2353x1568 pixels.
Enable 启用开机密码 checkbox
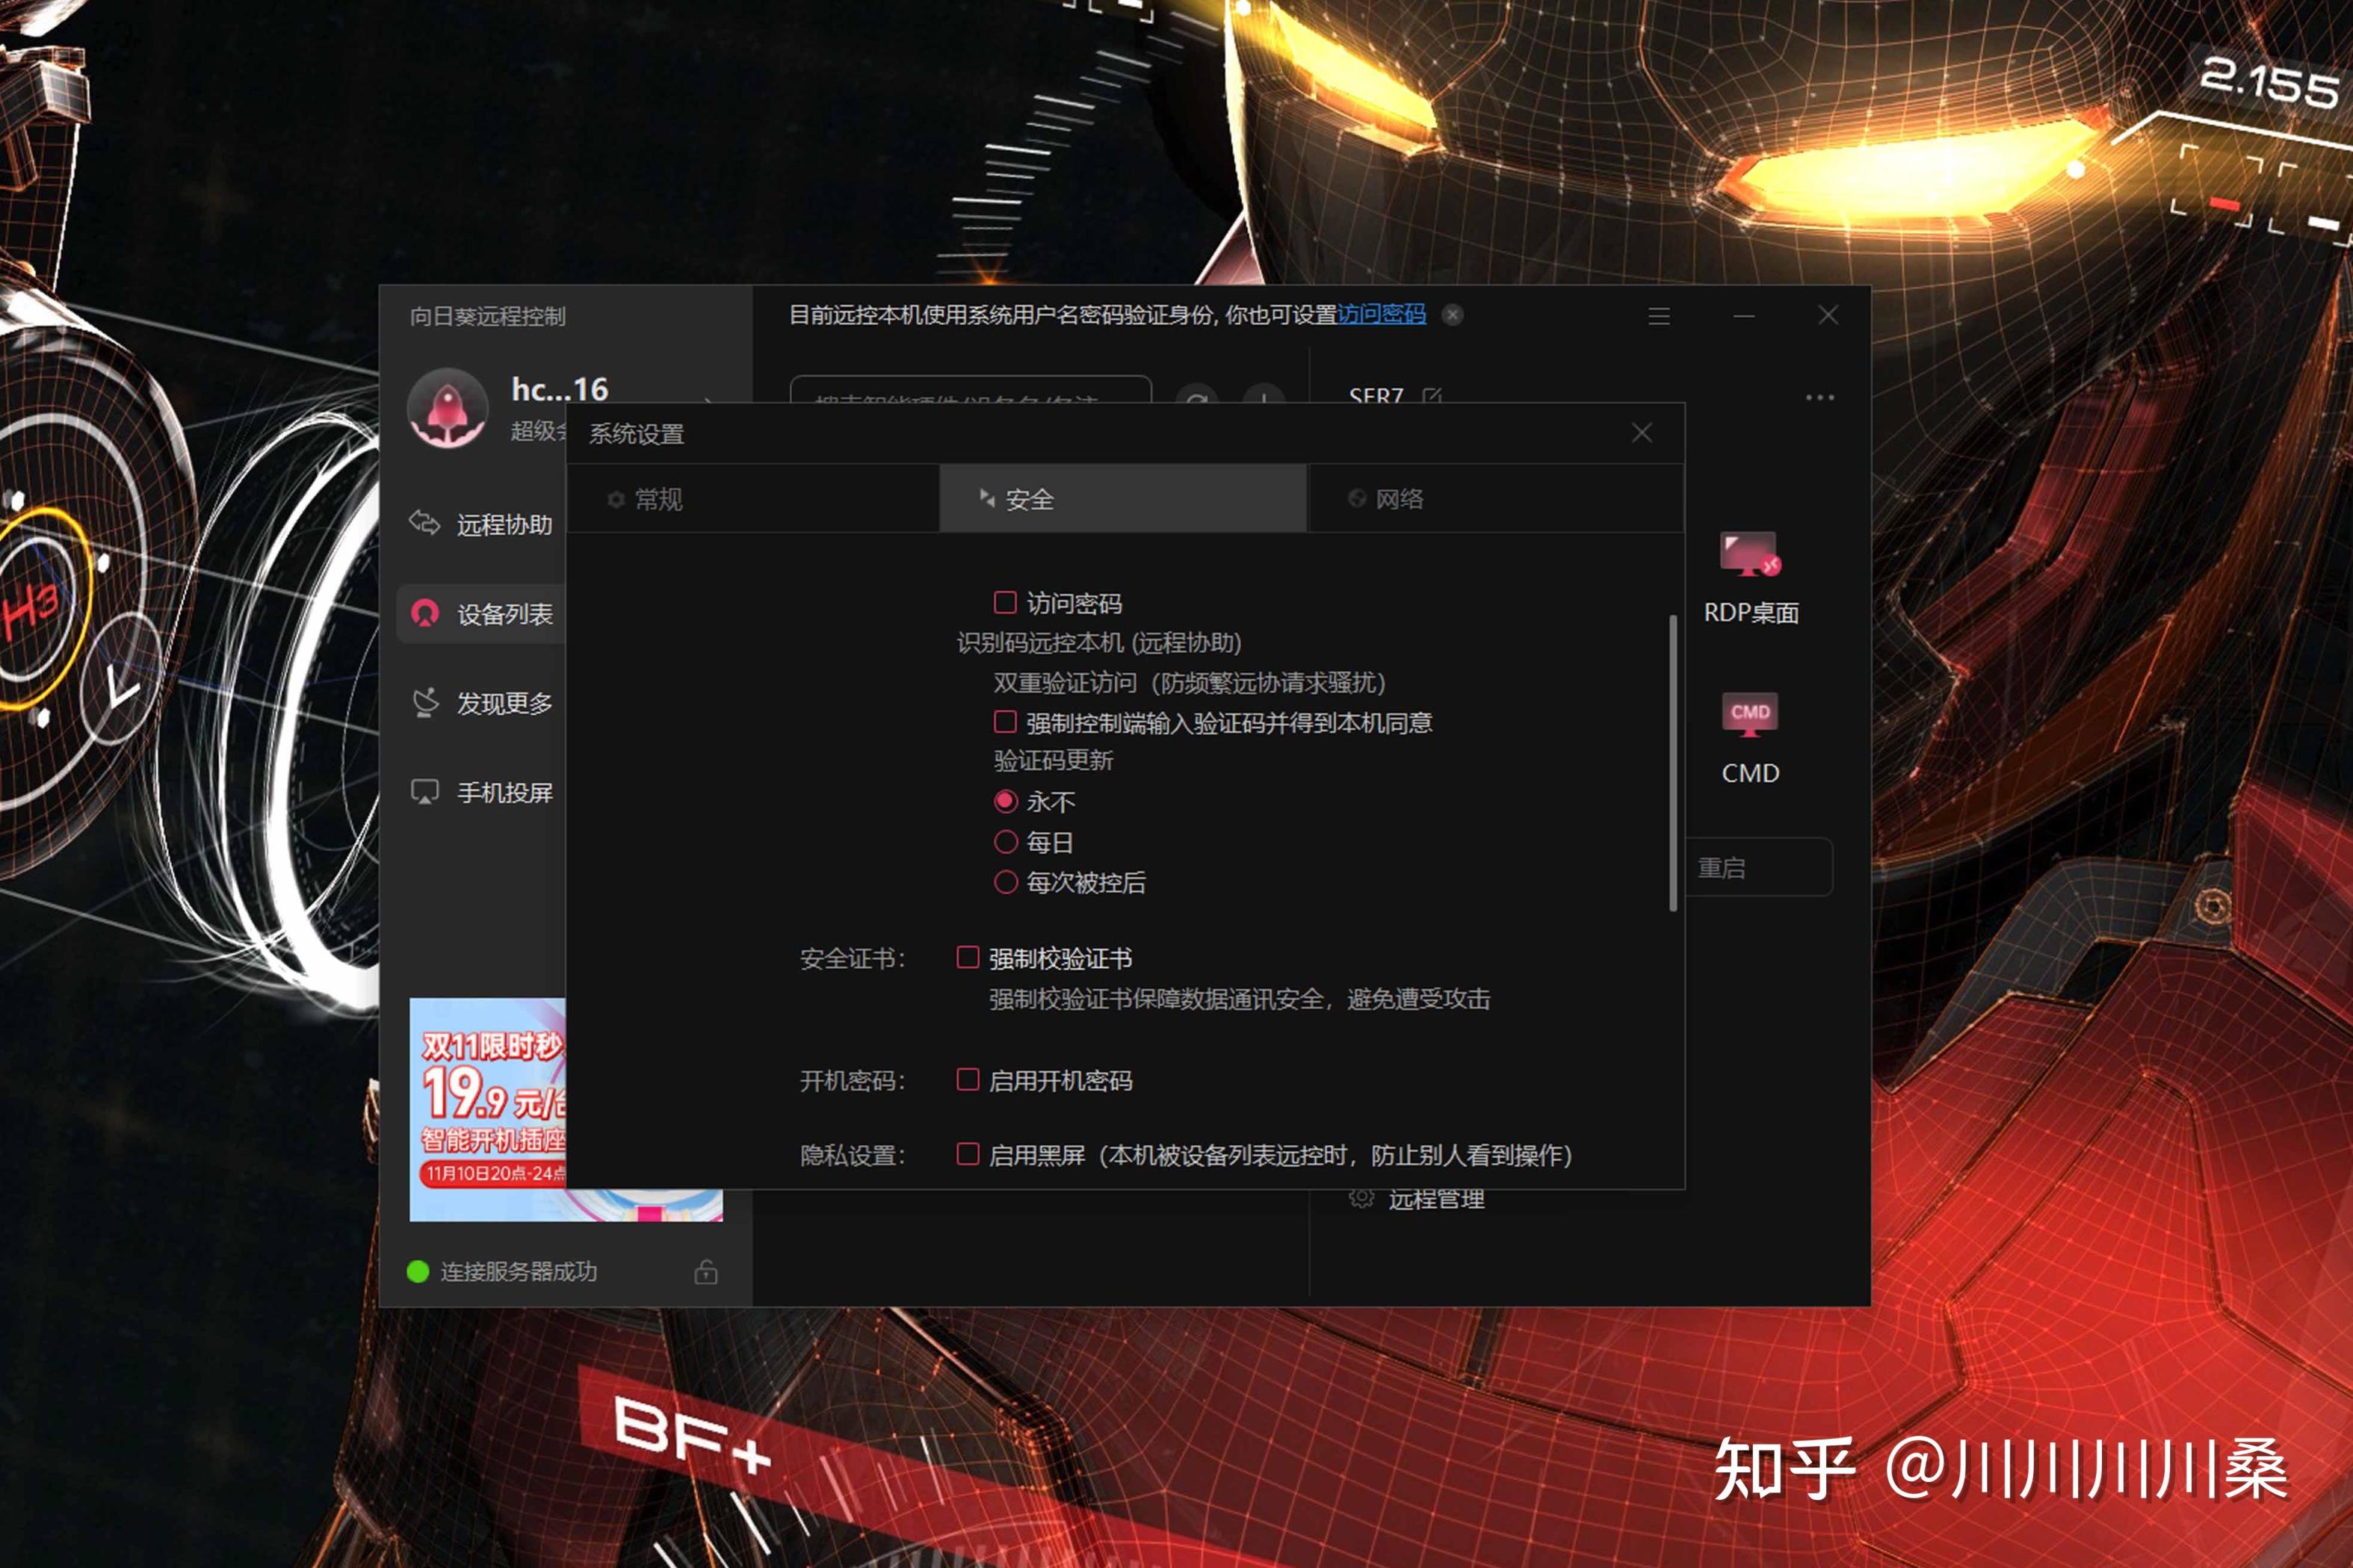click(x=967, y=1080)
